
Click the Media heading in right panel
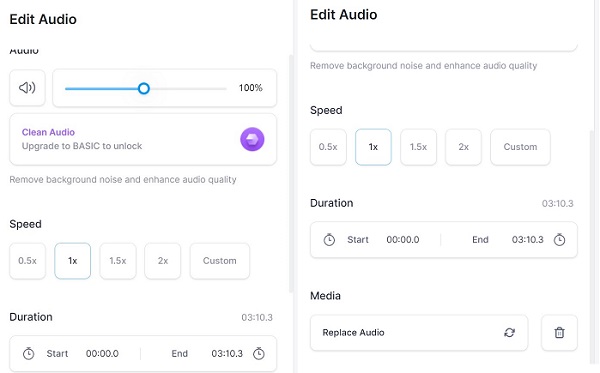coord(325,296)
